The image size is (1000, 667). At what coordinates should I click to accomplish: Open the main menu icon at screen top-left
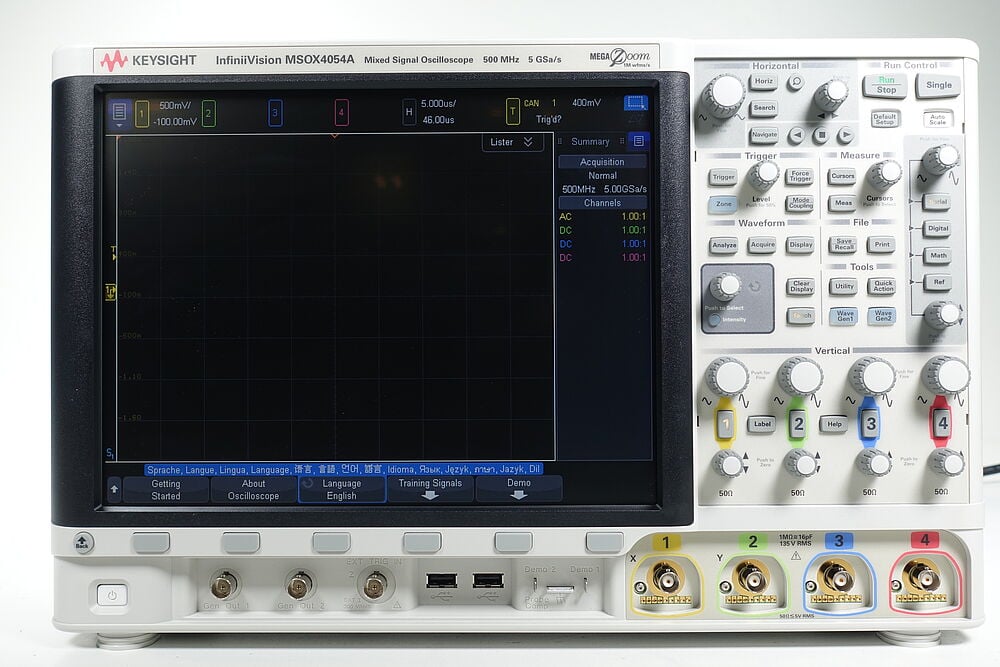(x=119, y=112)
